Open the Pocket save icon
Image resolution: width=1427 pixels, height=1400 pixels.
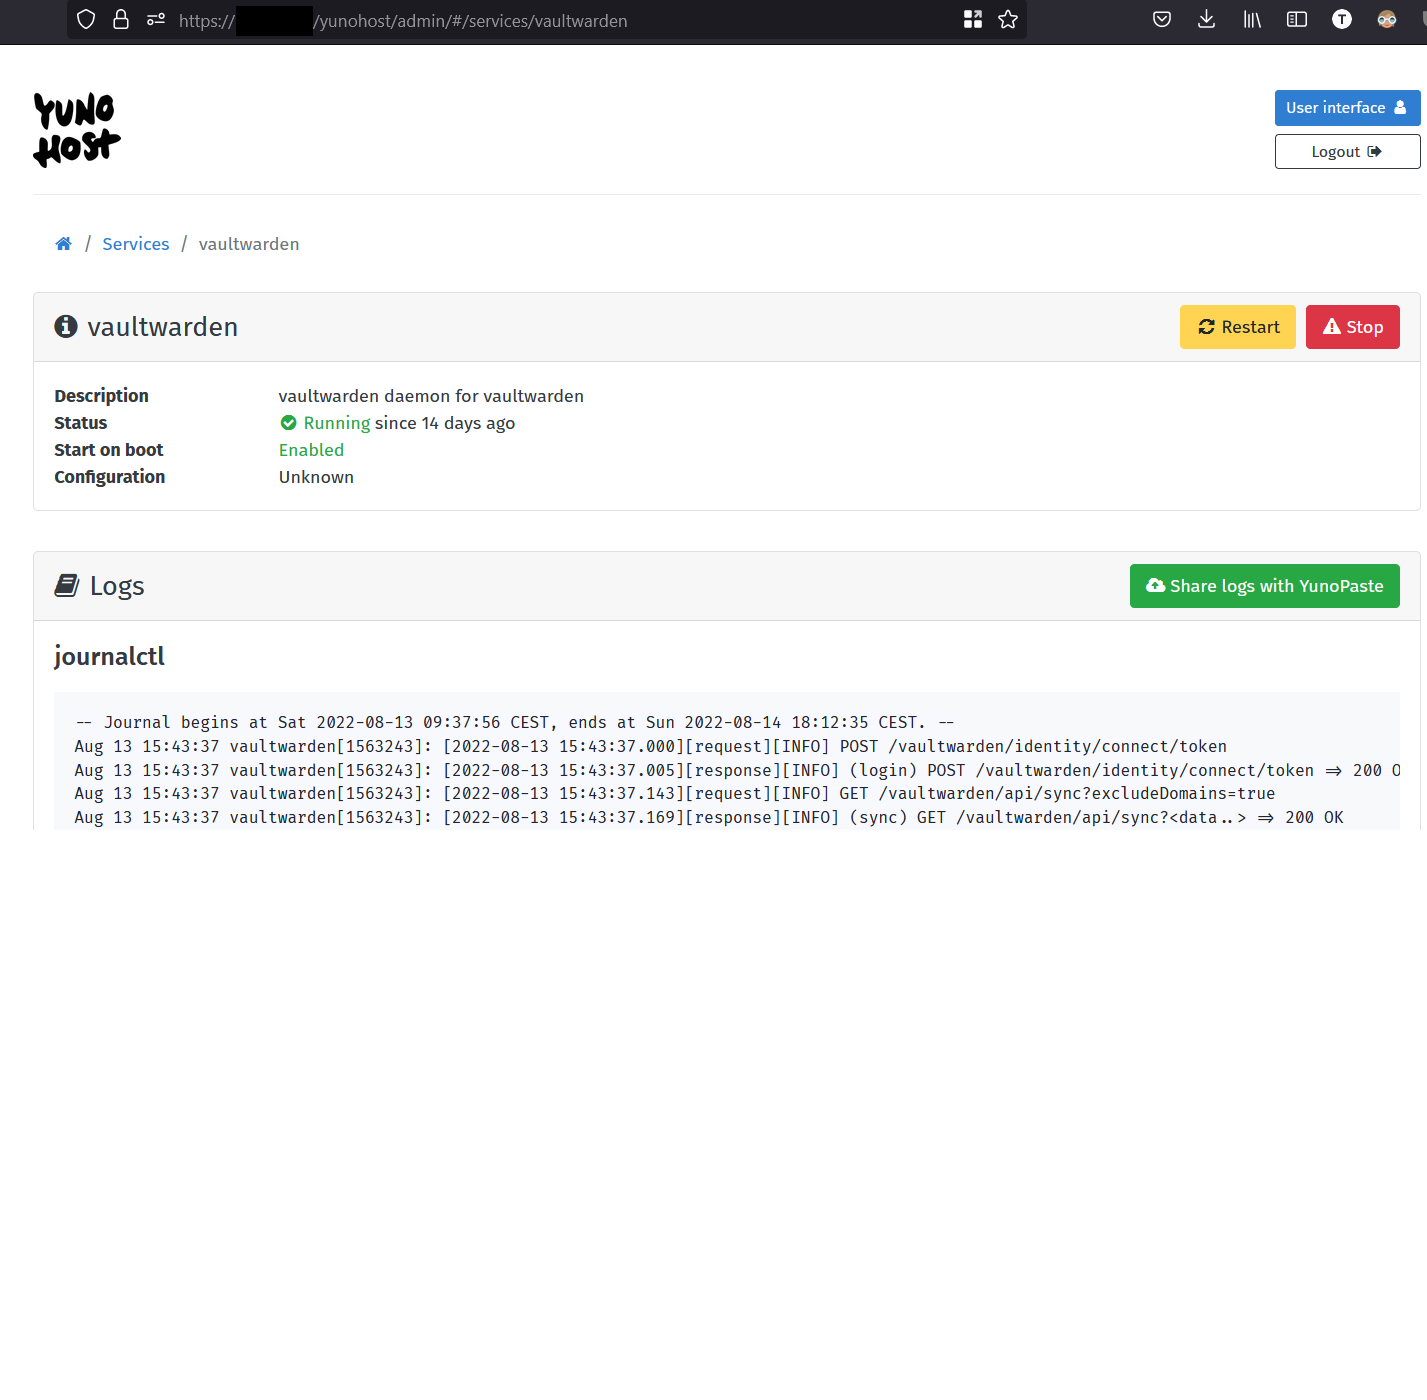tap(1162, 20)
